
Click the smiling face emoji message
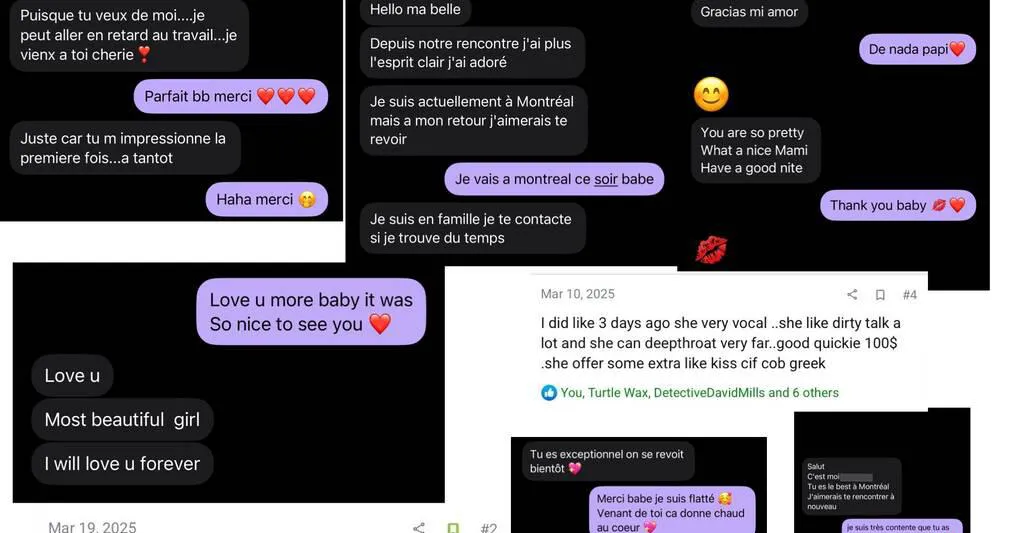click(711, 95)
